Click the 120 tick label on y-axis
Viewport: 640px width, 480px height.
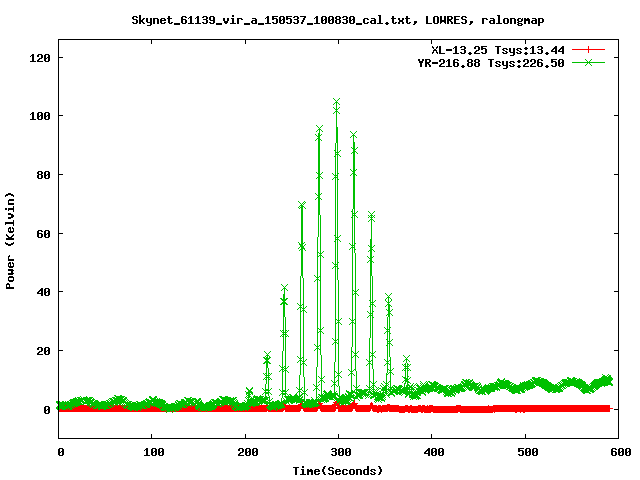(39, 57)
